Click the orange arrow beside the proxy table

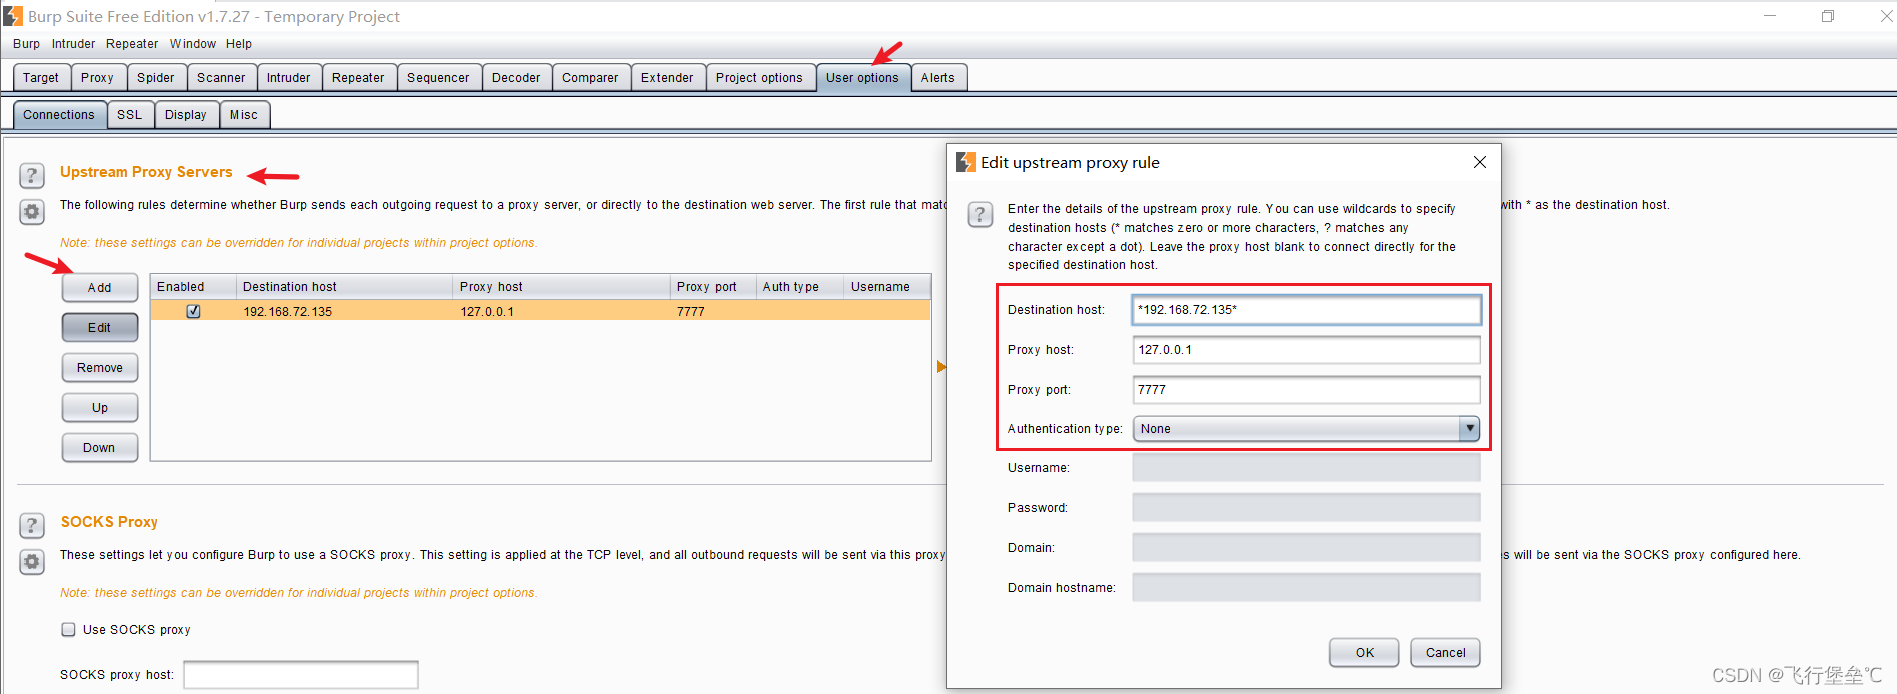tap(941, 367)
